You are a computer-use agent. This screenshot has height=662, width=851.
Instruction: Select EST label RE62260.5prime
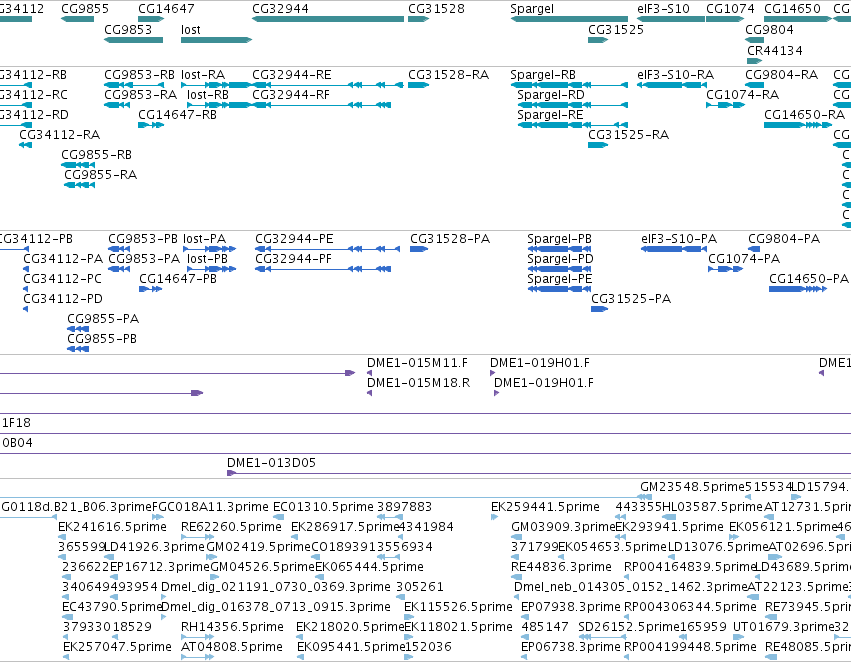point(231,527)
